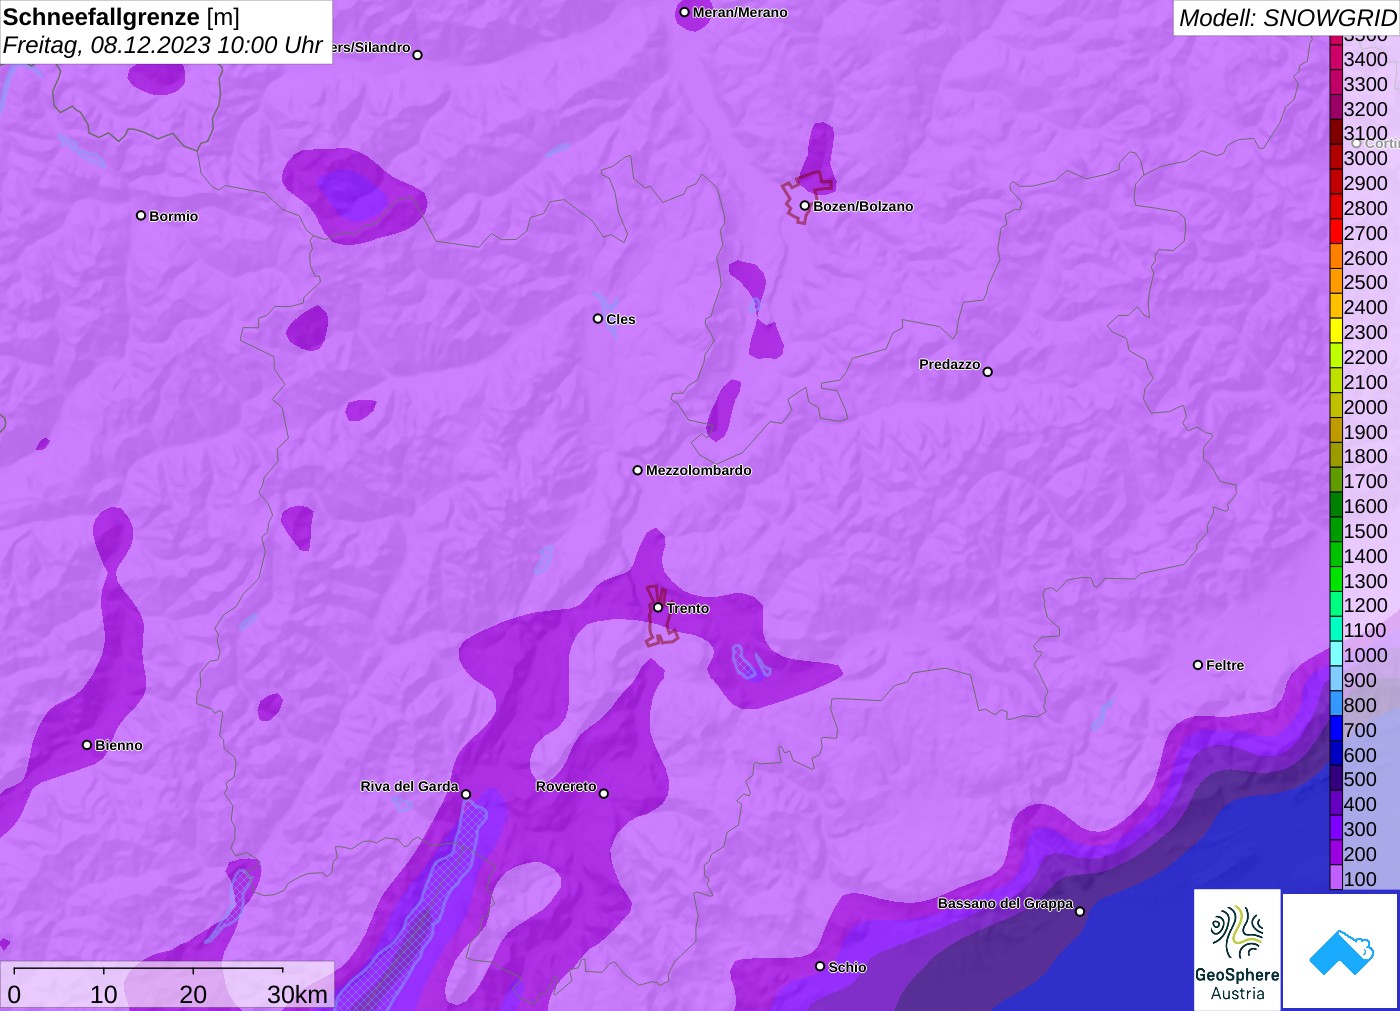Click the Modell: SNOWGRID label
The width and height of the screenshot is (1400, 1011).
[x=1286, y=18]
